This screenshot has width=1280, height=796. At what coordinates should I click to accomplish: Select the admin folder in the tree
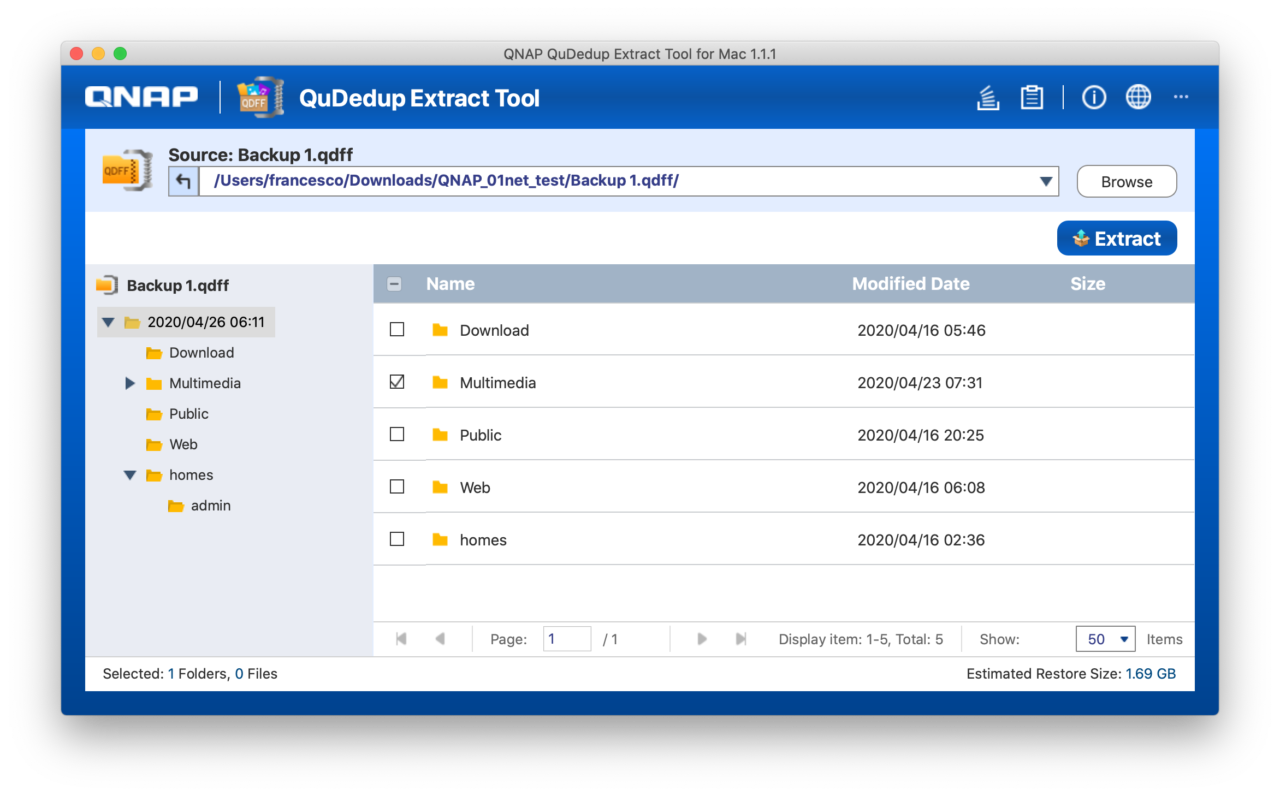(x=212, y=505)
